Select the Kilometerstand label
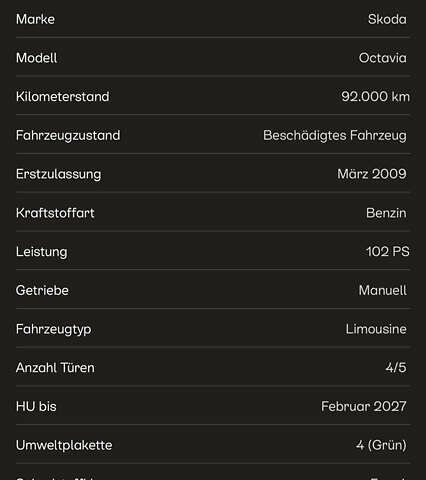 pyautogui.click(x=63, y=96)
